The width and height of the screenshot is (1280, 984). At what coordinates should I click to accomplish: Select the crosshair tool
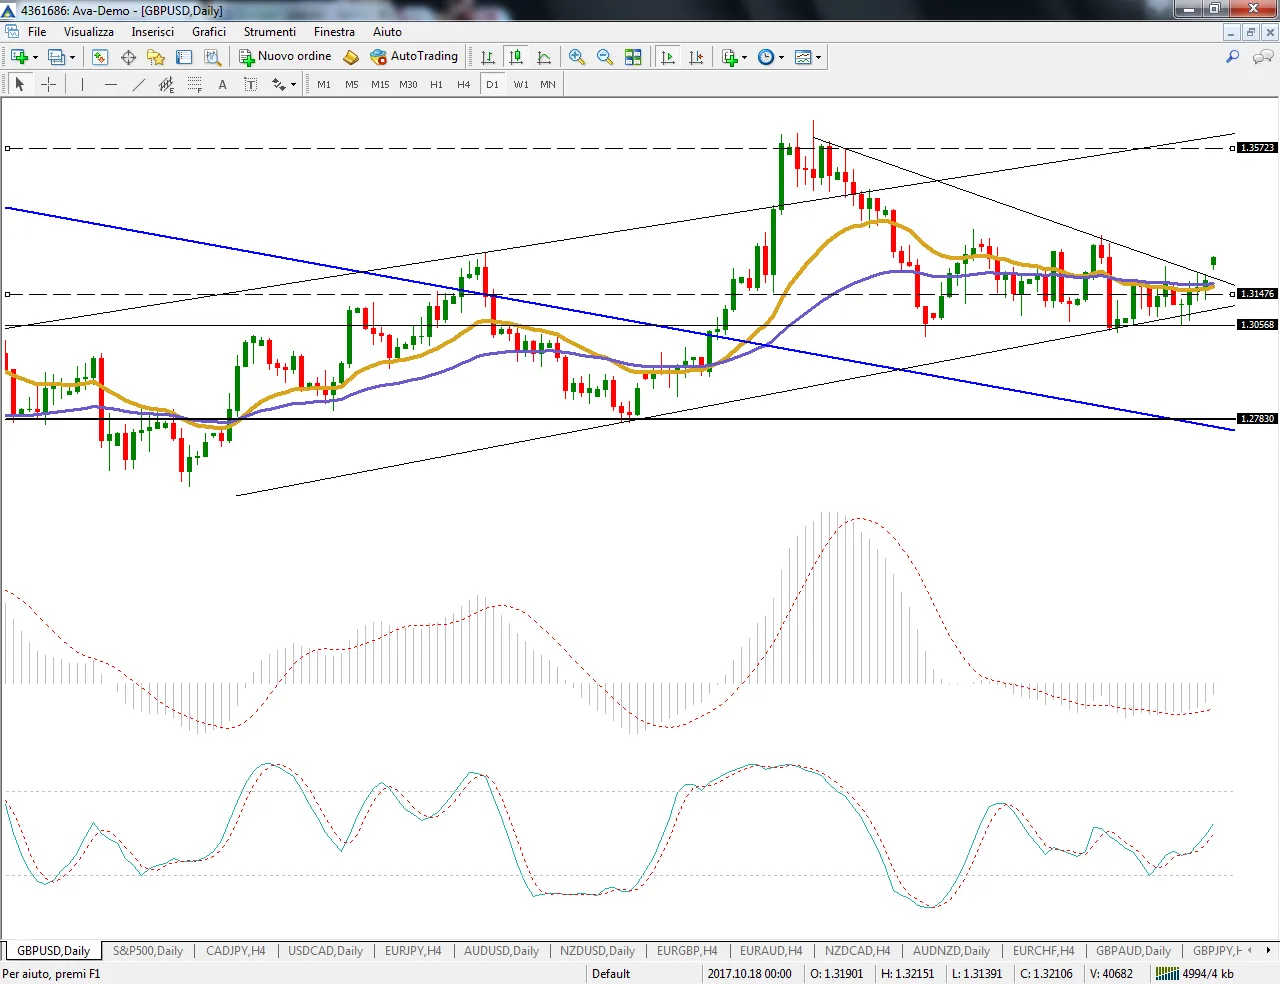pyautogui.click(x=48, y=85)
